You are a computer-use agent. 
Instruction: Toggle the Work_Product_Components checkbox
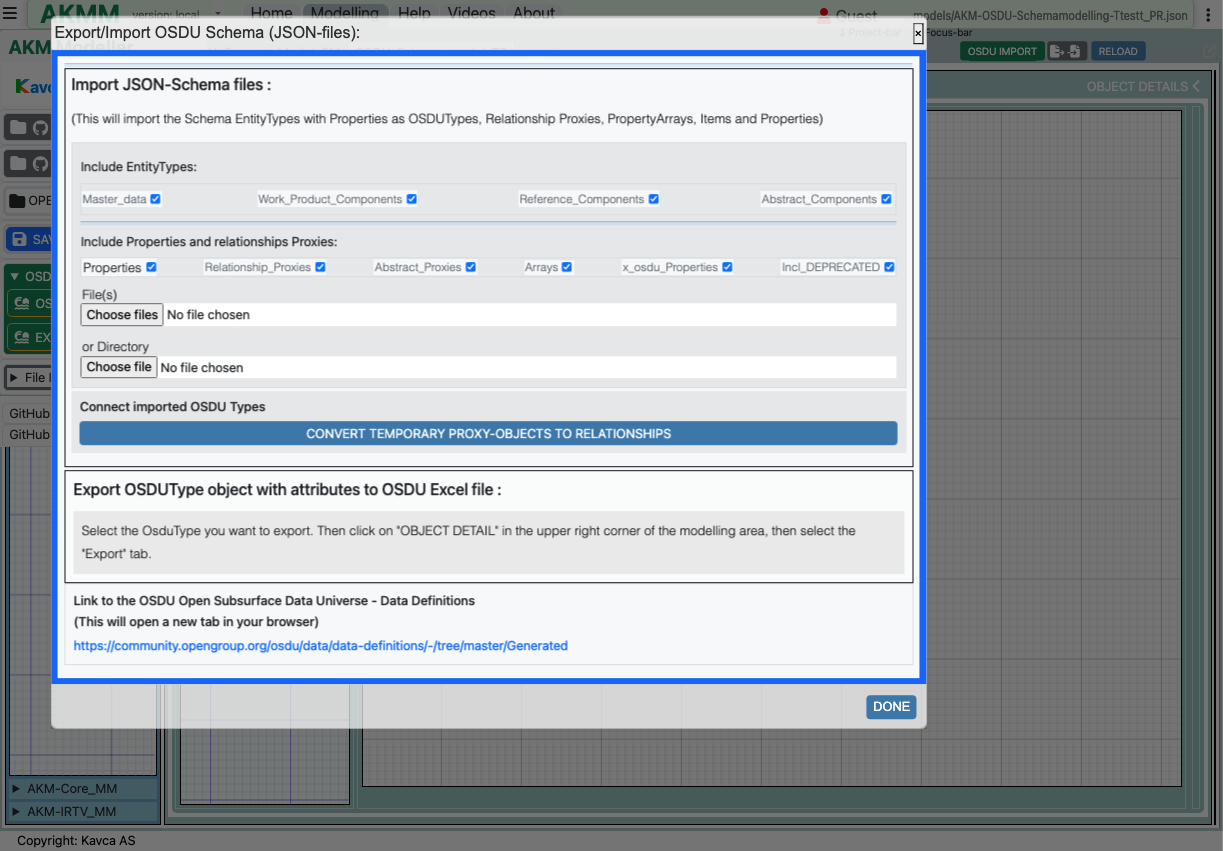point(411,199)
